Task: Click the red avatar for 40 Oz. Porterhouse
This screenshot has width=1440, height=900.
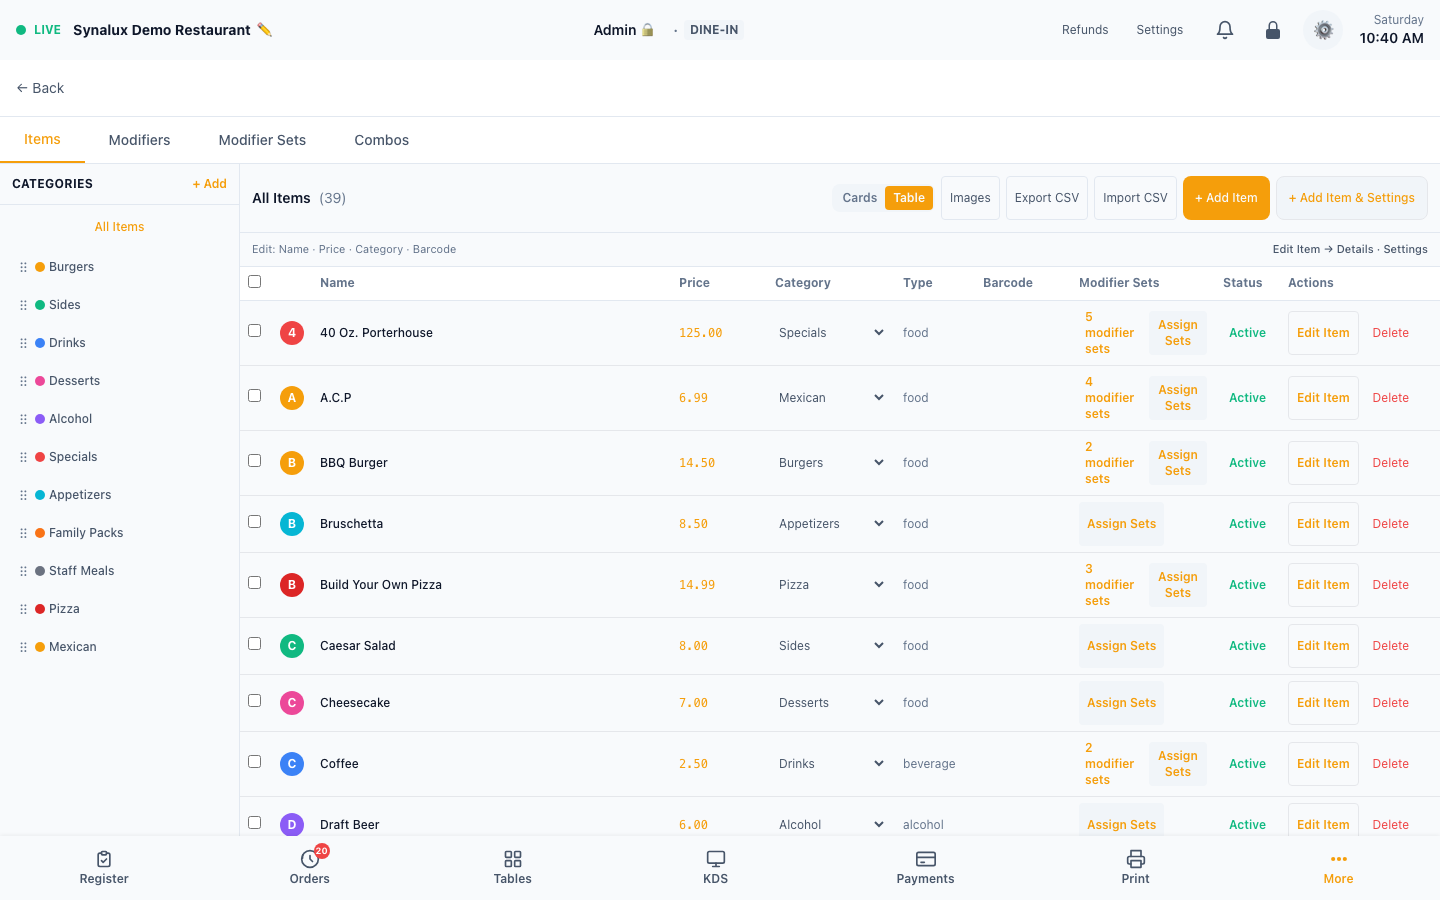Action: pos(292,333)
